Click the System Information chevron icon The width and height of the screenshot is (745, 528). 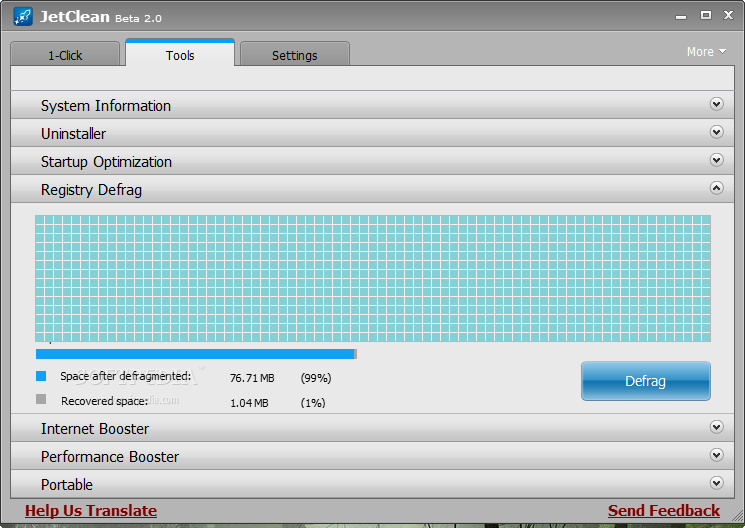pos(716,104)
